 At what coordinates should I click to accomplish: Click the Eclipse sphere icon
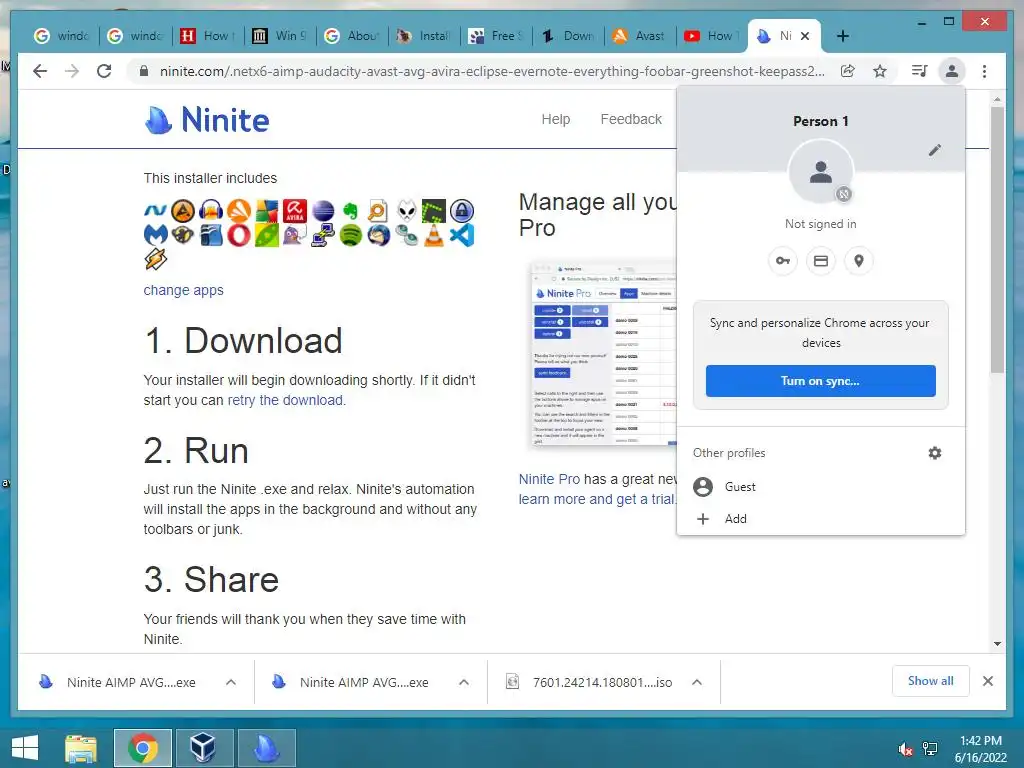[323, 211]
